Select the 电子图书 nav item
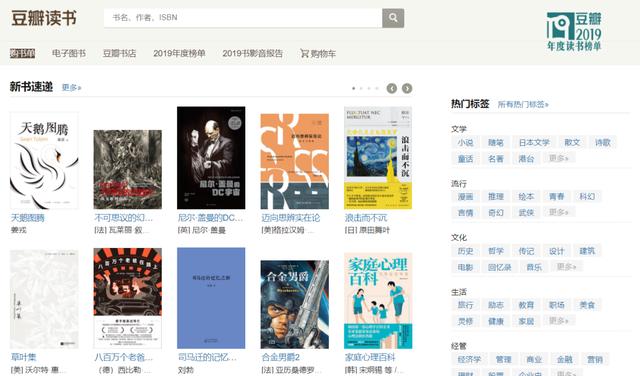 pos(69,53)
